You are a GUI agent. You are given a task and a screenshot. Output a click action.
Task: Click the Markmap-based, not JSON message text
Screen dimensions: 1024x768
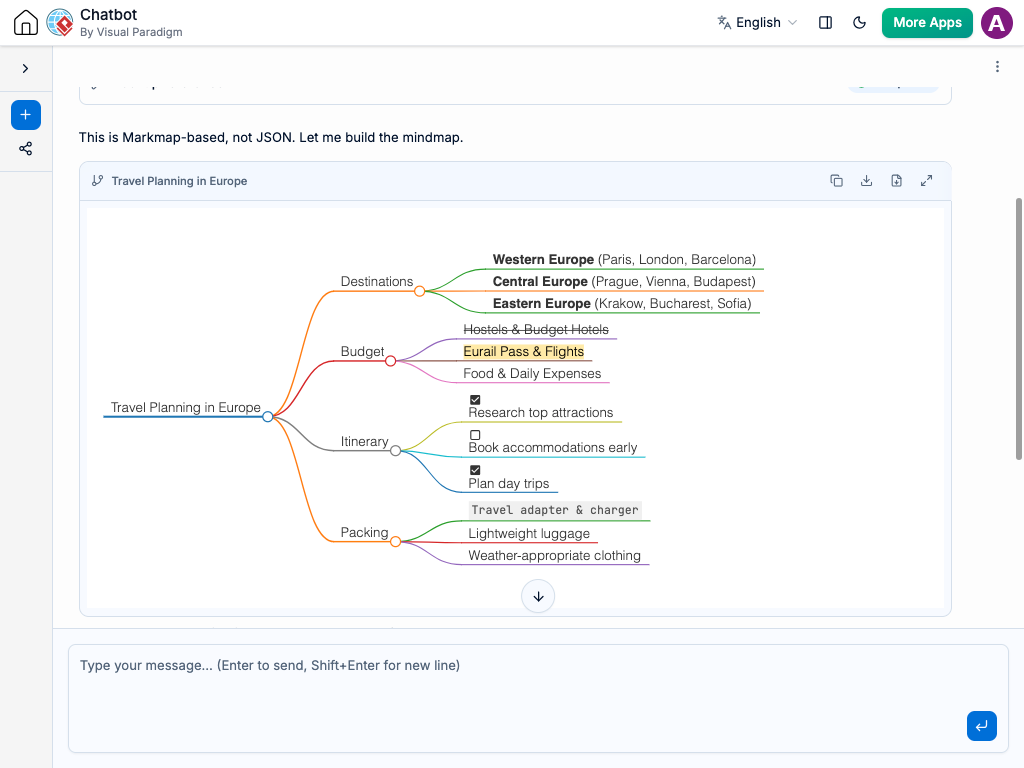pyautogui.click(x=271, y=138)
